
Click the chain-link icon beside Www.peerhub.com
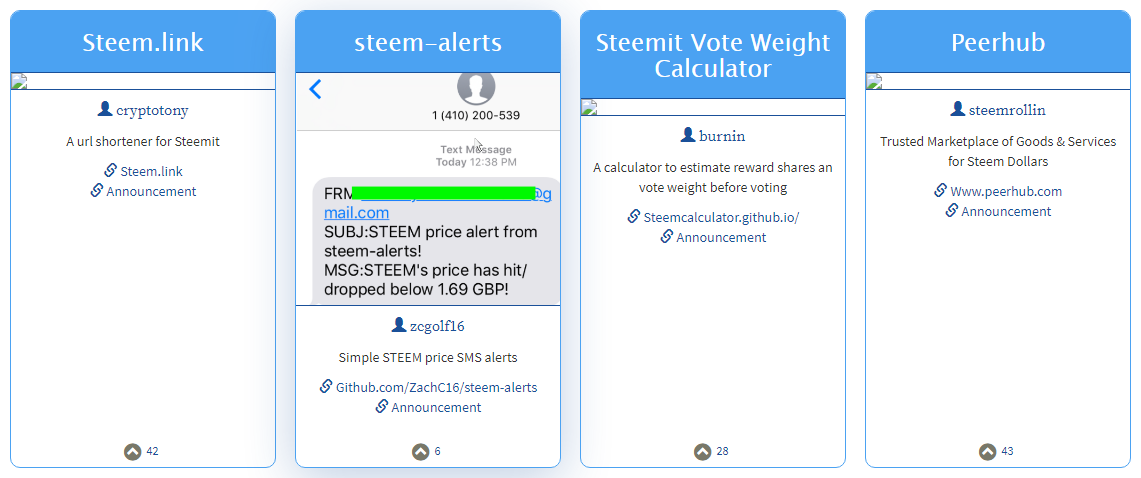tap(941, 190)
